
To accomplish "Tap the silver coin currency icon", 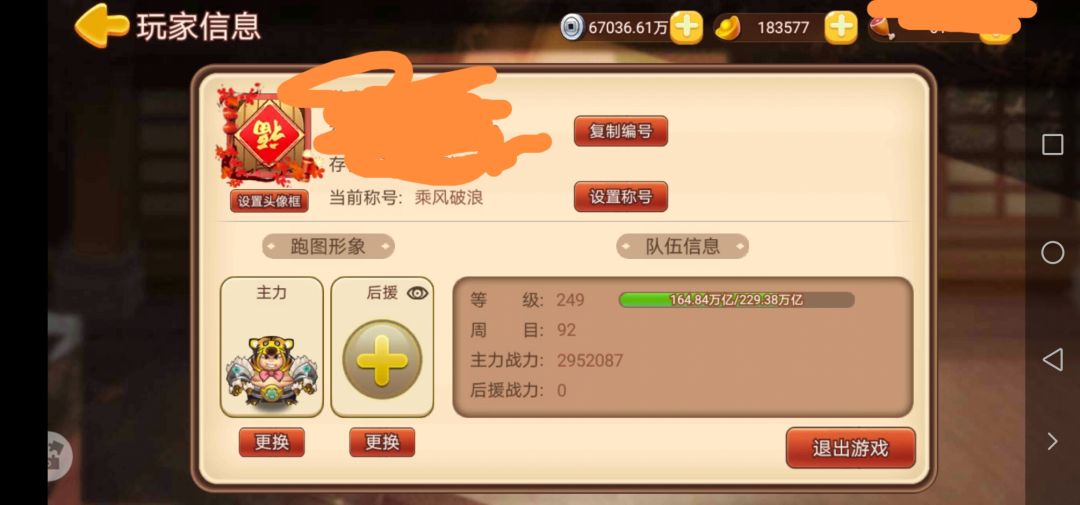I will click(572, 28).
